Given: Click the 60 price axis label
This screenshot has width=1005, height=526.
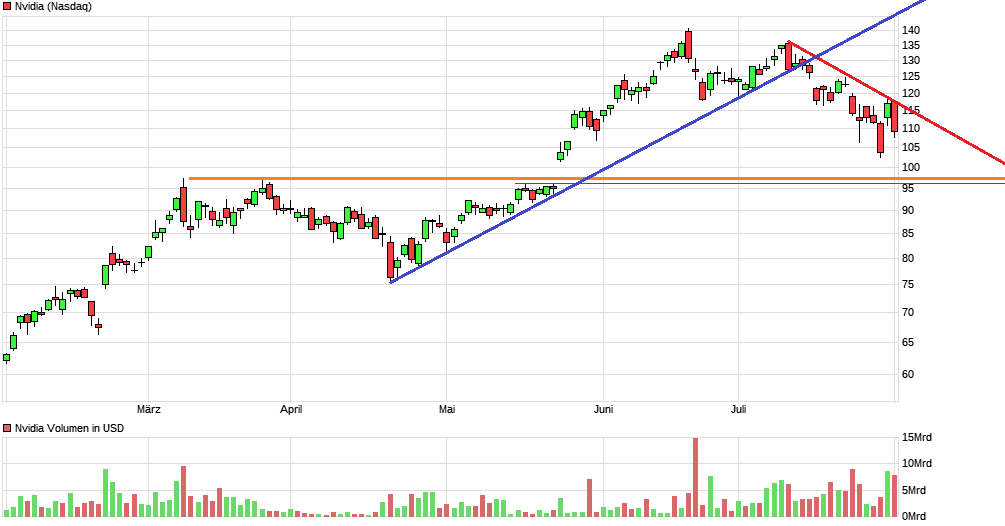Looking at the screenshot, I should pos(908,374).
